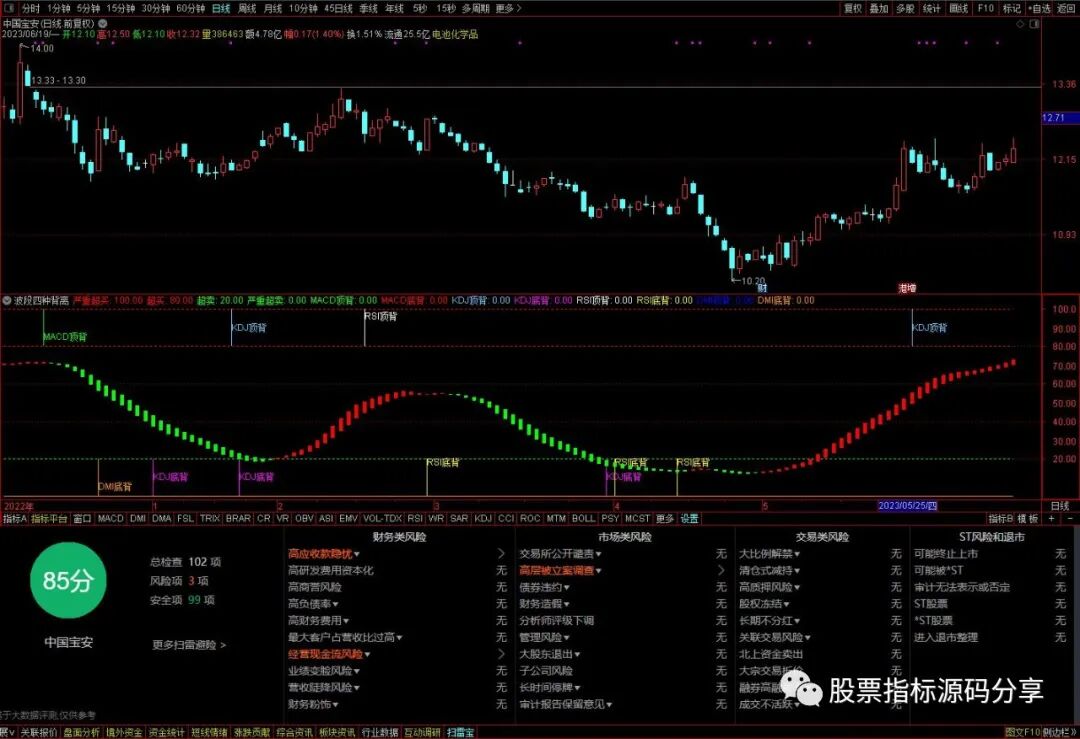Click the 财 marker below the price low

(762, 288)
